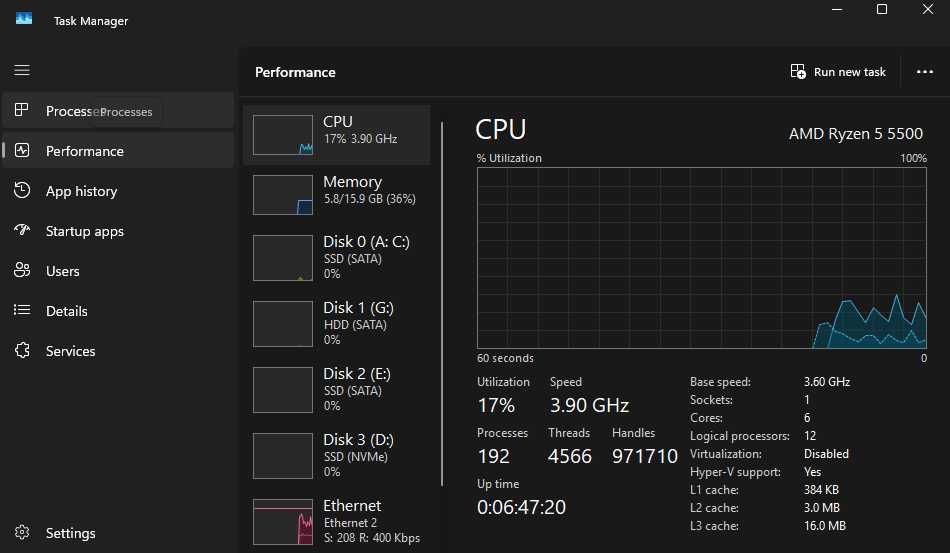The image size is (950, 553).
Task: Click Run new task button
Action: [x=838, y=71]
